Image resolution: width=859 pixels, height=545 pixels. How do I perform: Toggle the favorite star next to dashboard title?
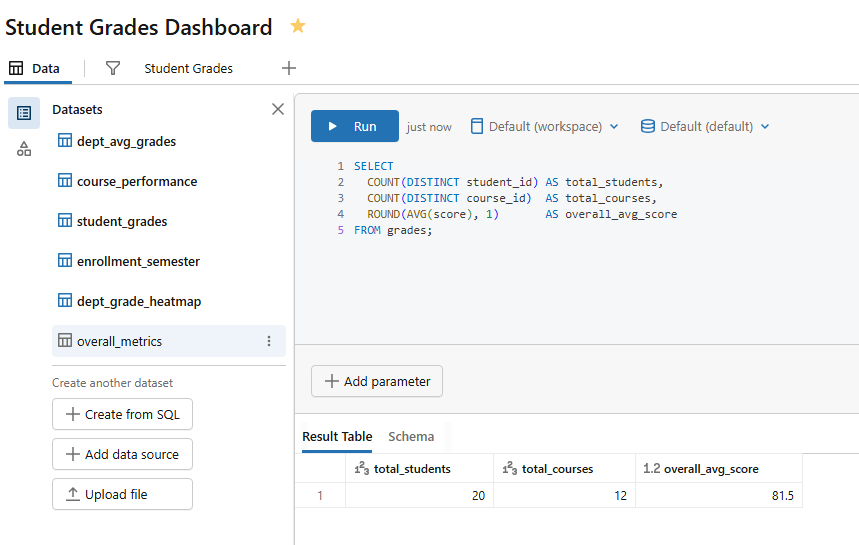(298, 26)
